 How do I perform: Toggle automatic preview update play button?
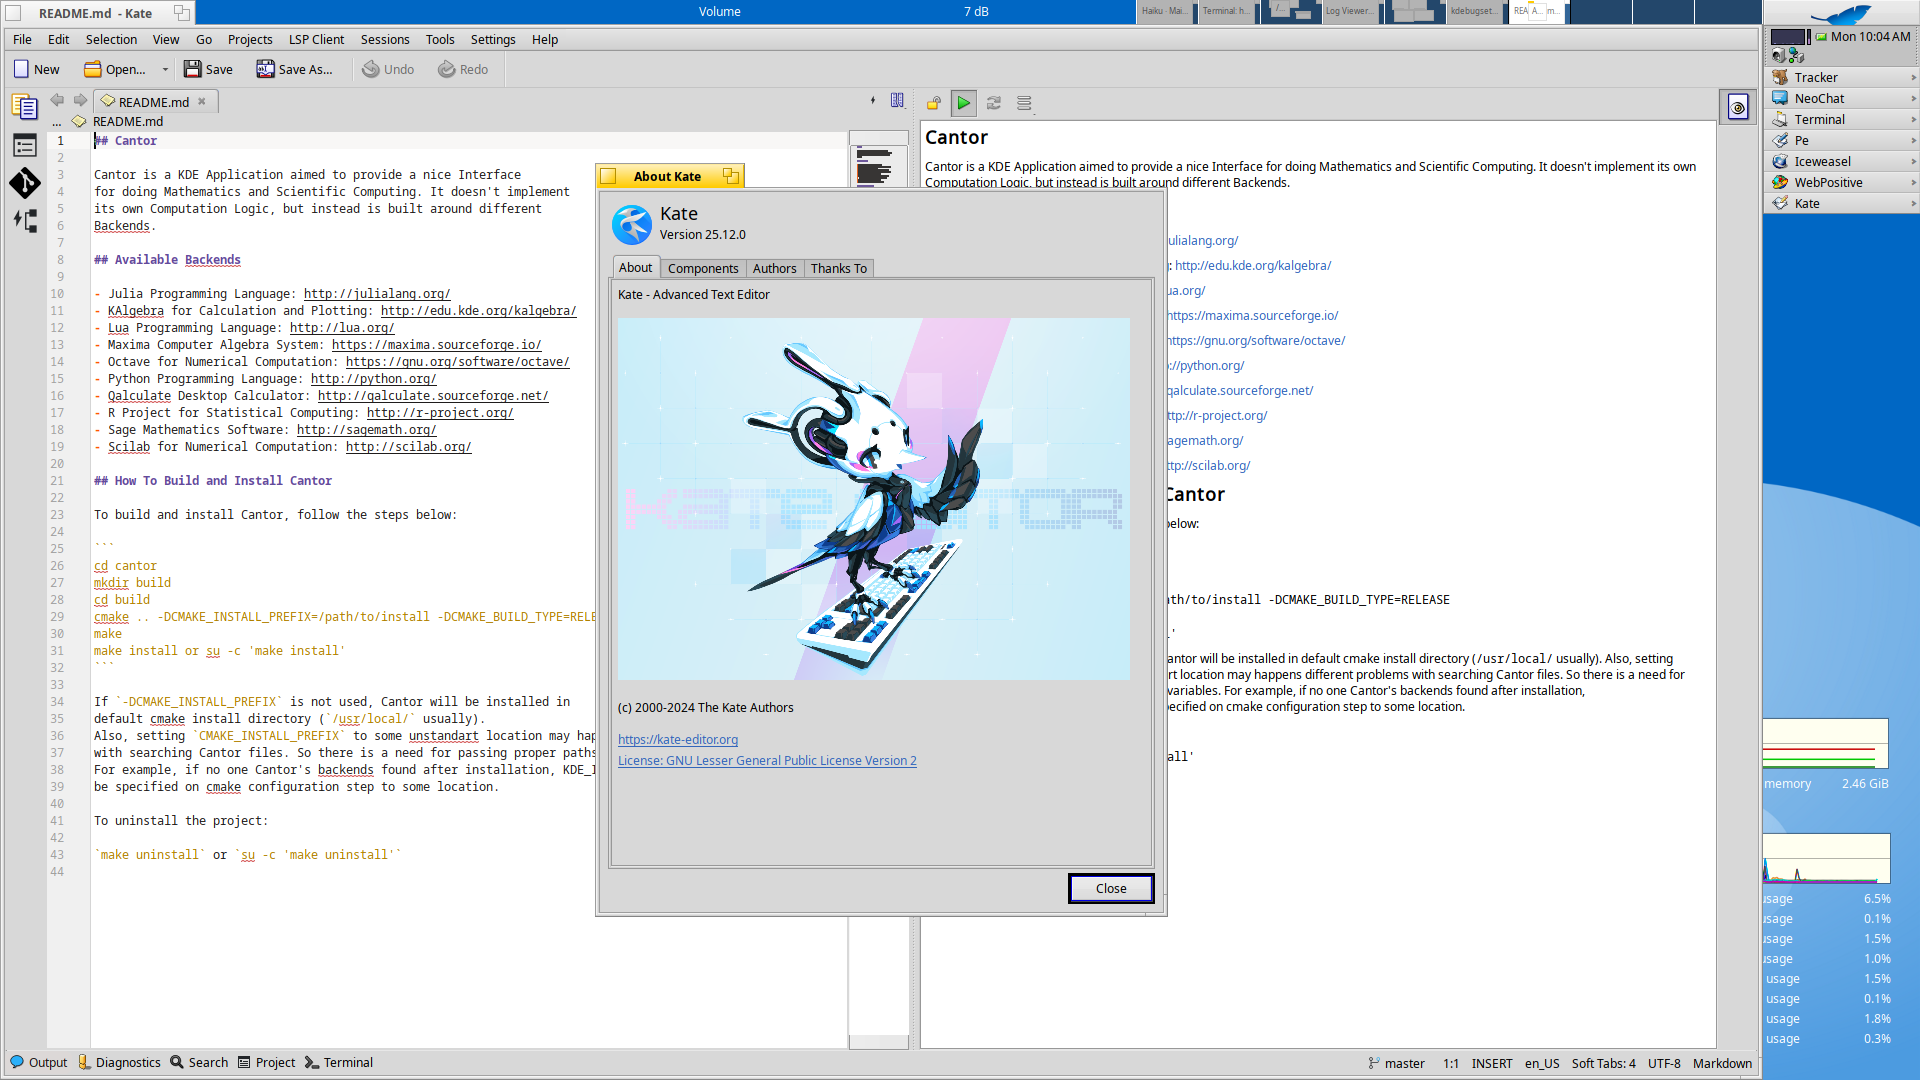click(963, 103)
